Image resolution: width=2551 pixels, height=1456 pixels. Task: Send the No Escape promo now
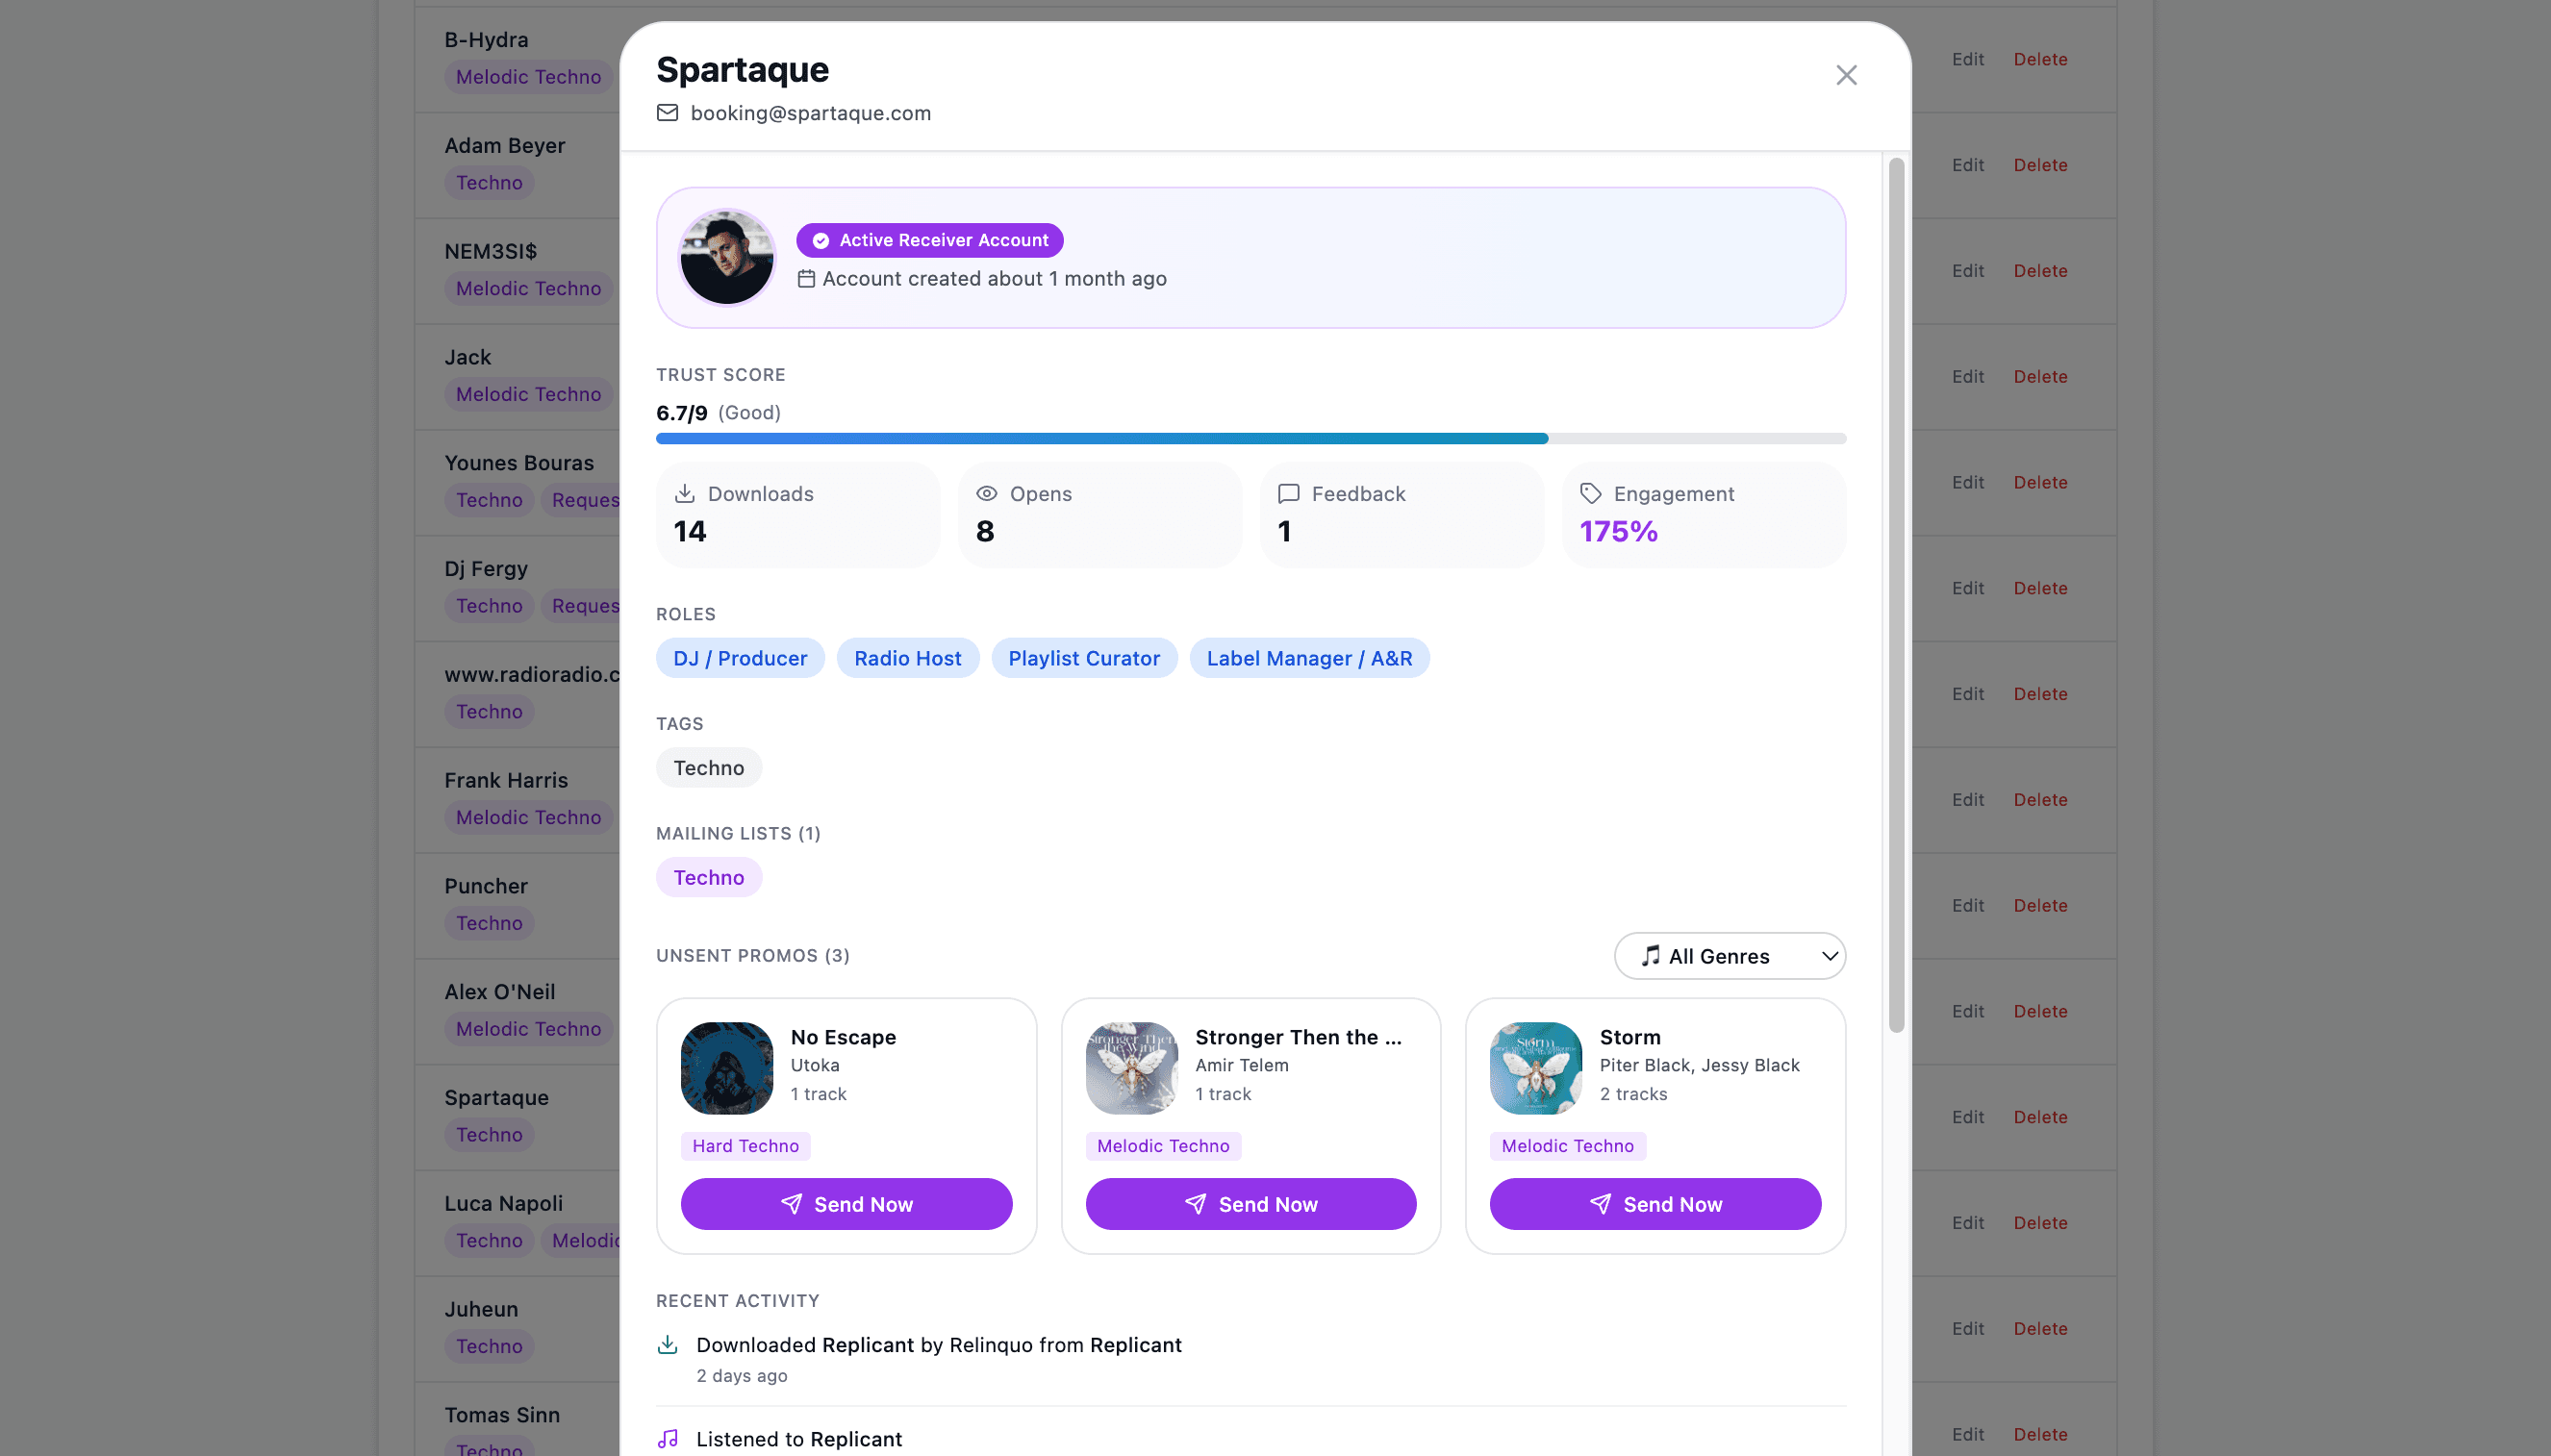tap(846, 1204)
